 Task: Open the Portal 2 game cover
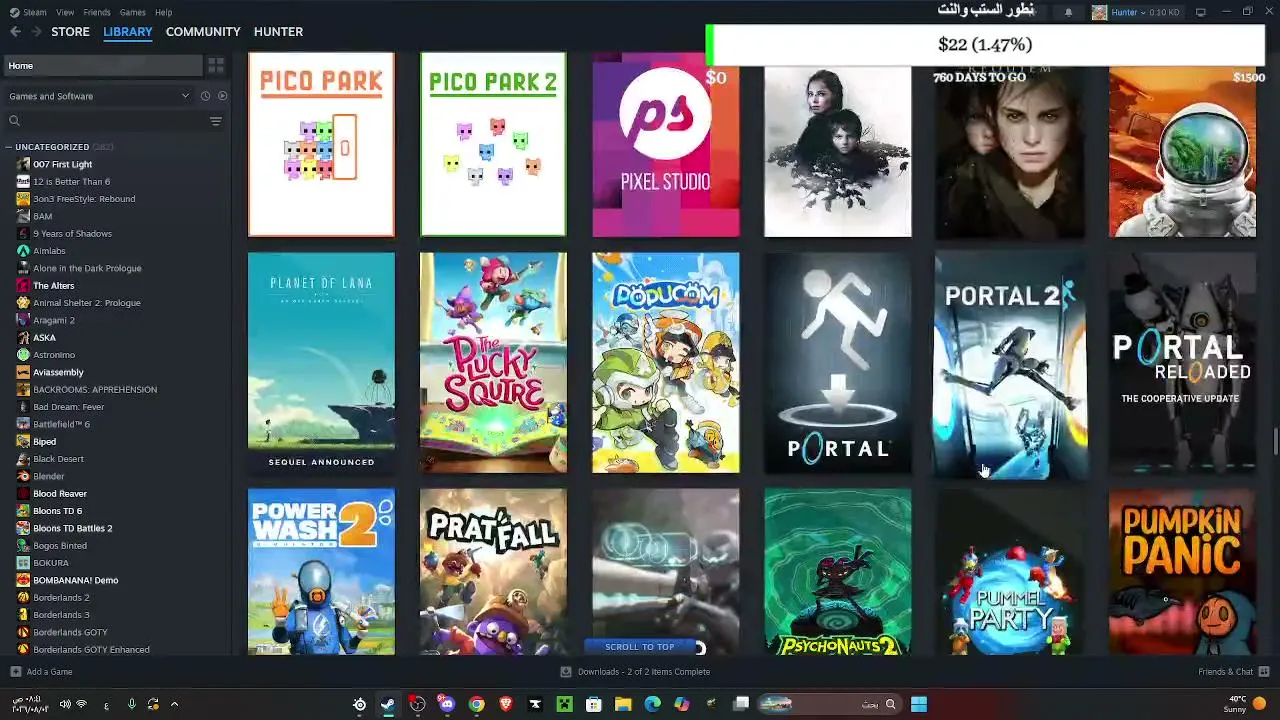tap(1010, 362)
